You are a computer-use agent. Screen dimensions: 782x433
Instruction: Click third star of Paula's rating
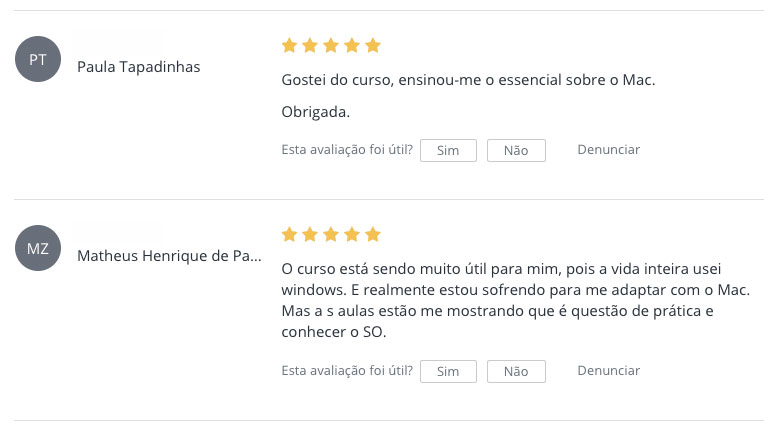pos(331,46)
